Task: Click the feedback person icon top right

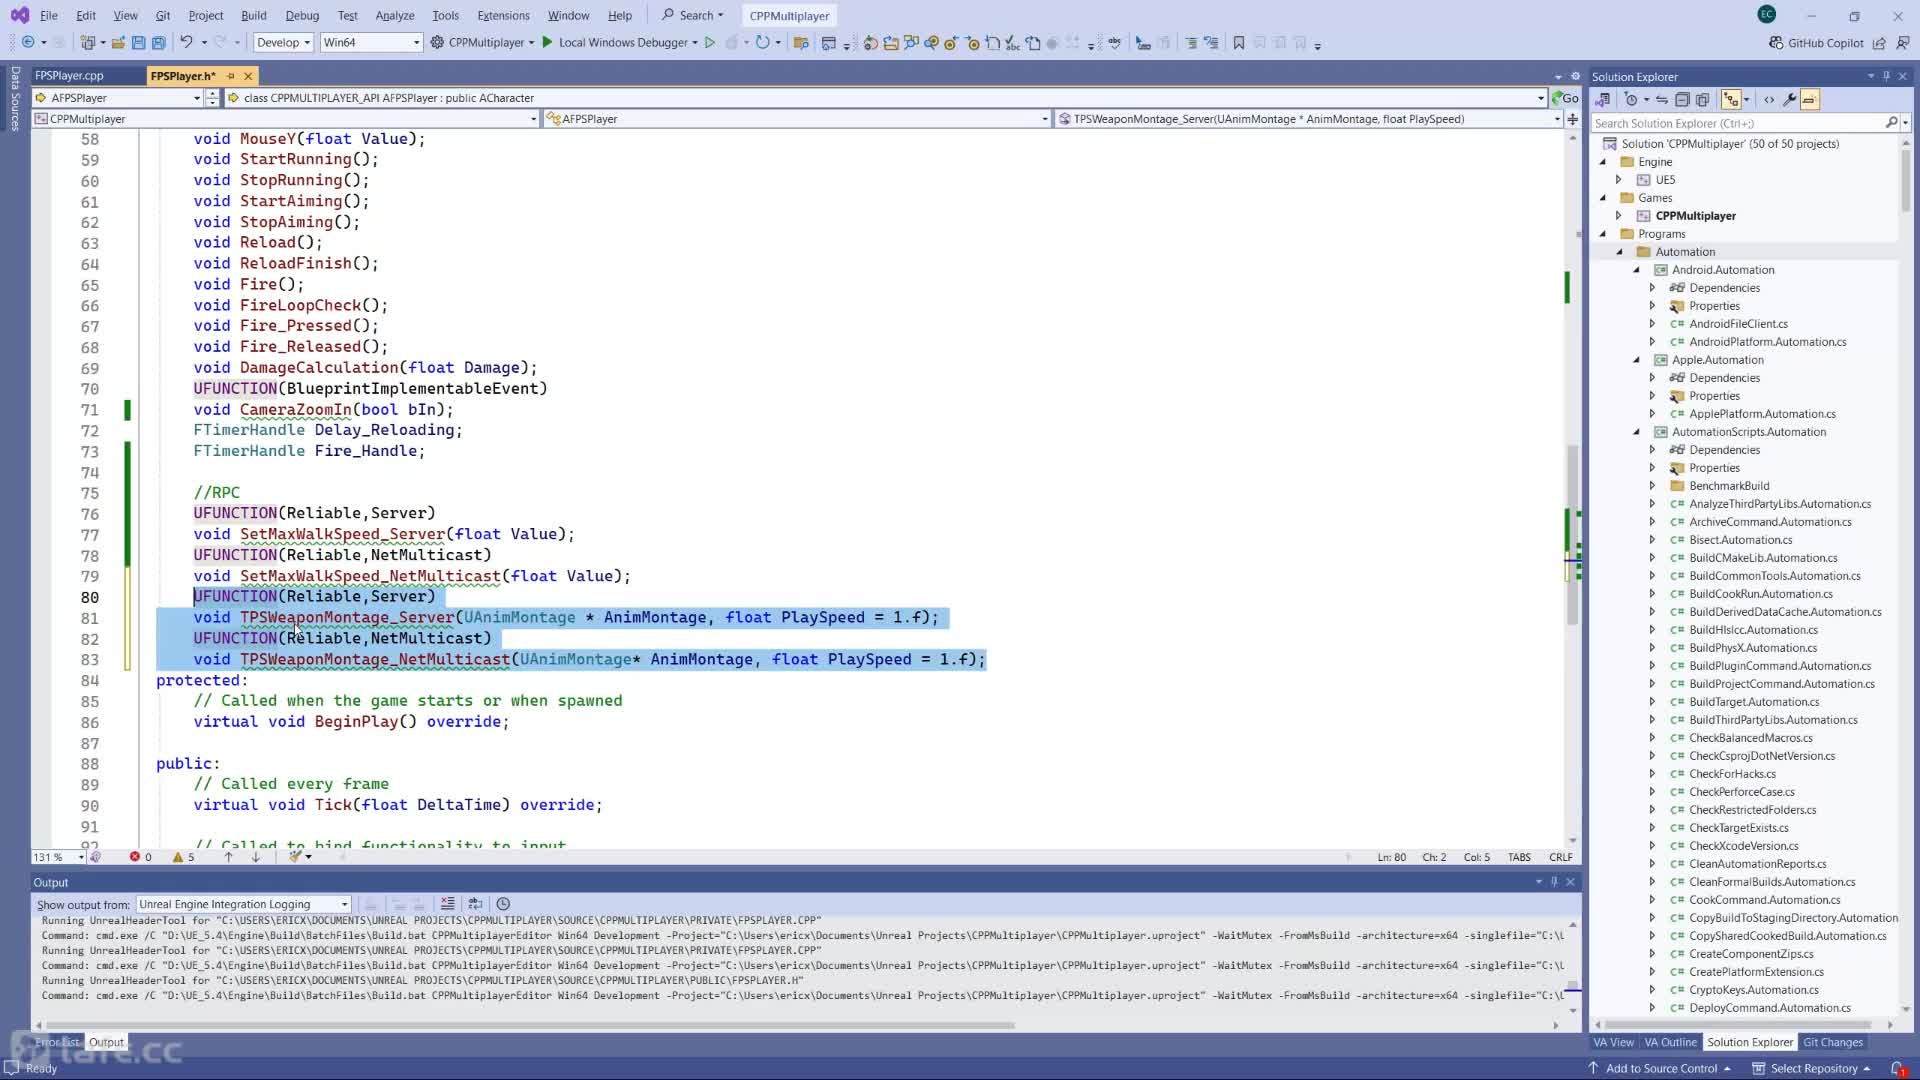Action: point(1902,43)
